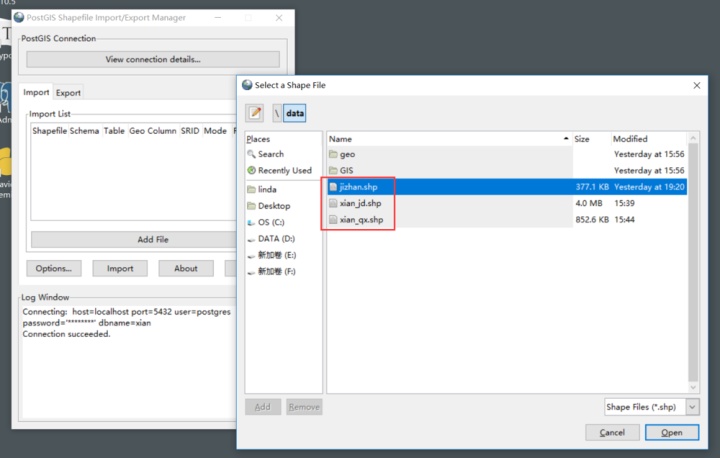Image resolution: width=720 pixels, height=458 pixels.
Task: Click the Schema column header in Import List
Action: (84, 131)
